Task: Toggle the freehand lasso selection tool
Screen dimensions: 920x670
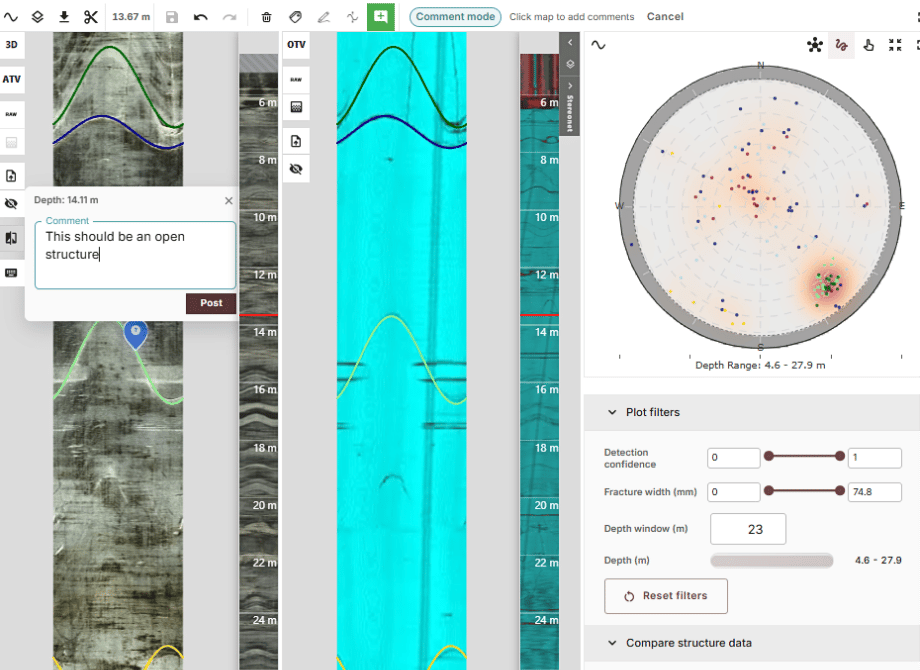Action: pyautogui.click(x=841, y=45)
